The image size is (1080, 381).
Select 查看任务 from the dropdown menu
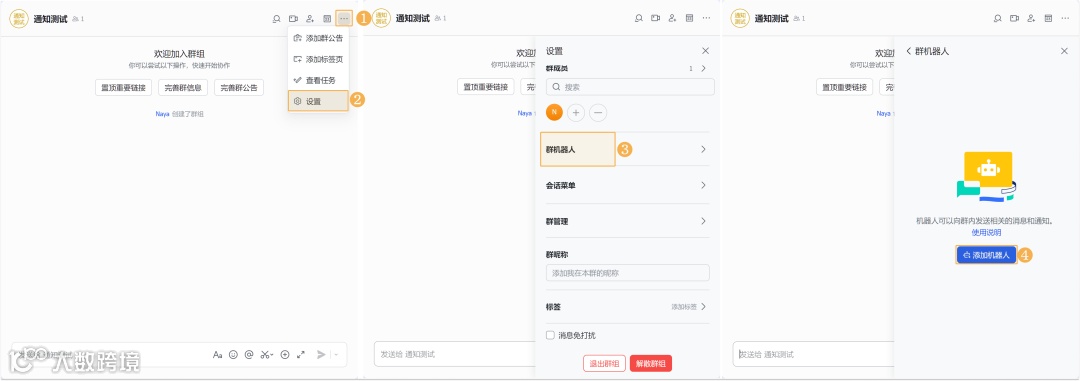[318, 81]
